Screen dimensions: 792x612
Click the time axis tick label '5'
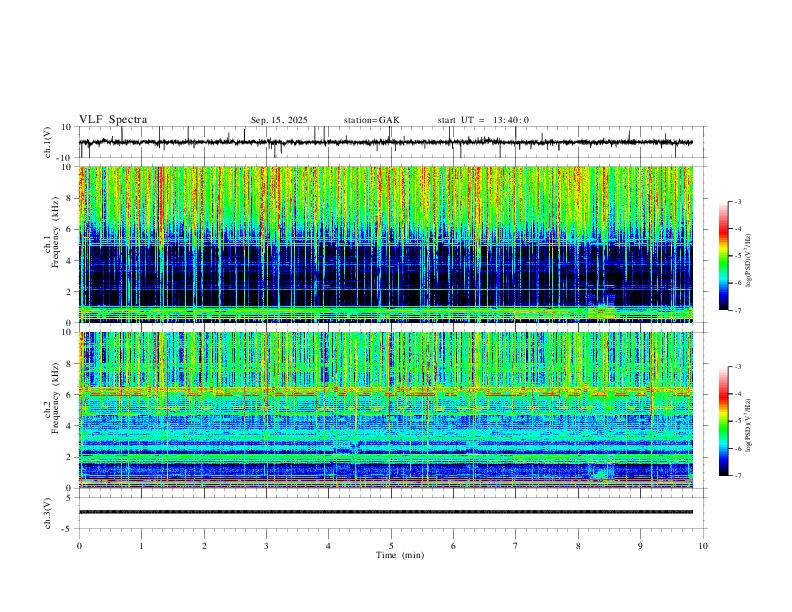(391, 546)
